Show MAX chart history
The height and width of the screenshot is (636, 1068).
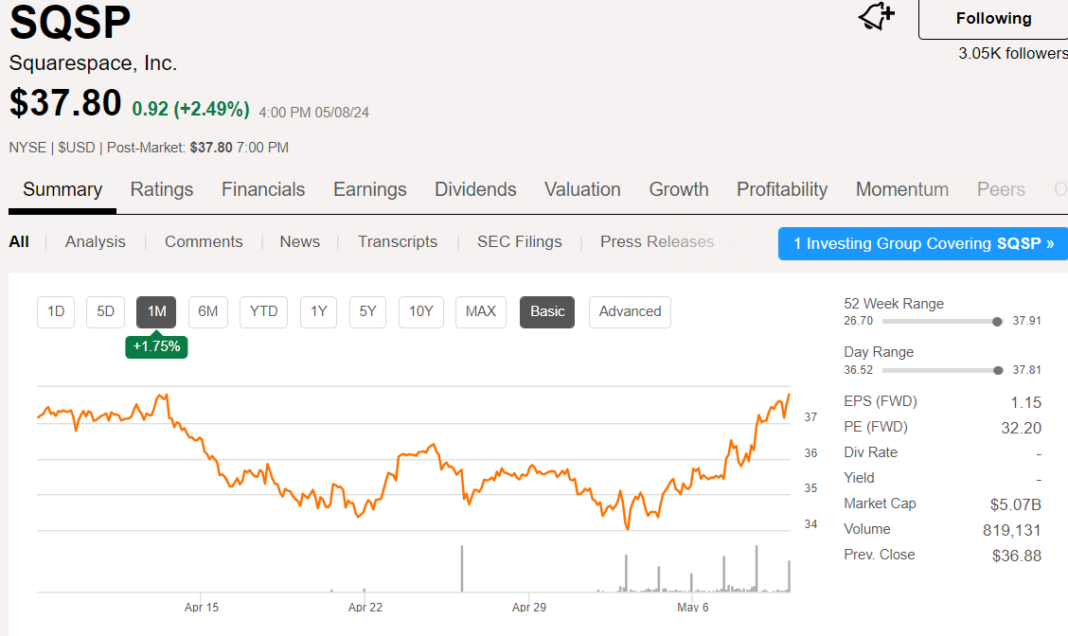tap(480, 312)
